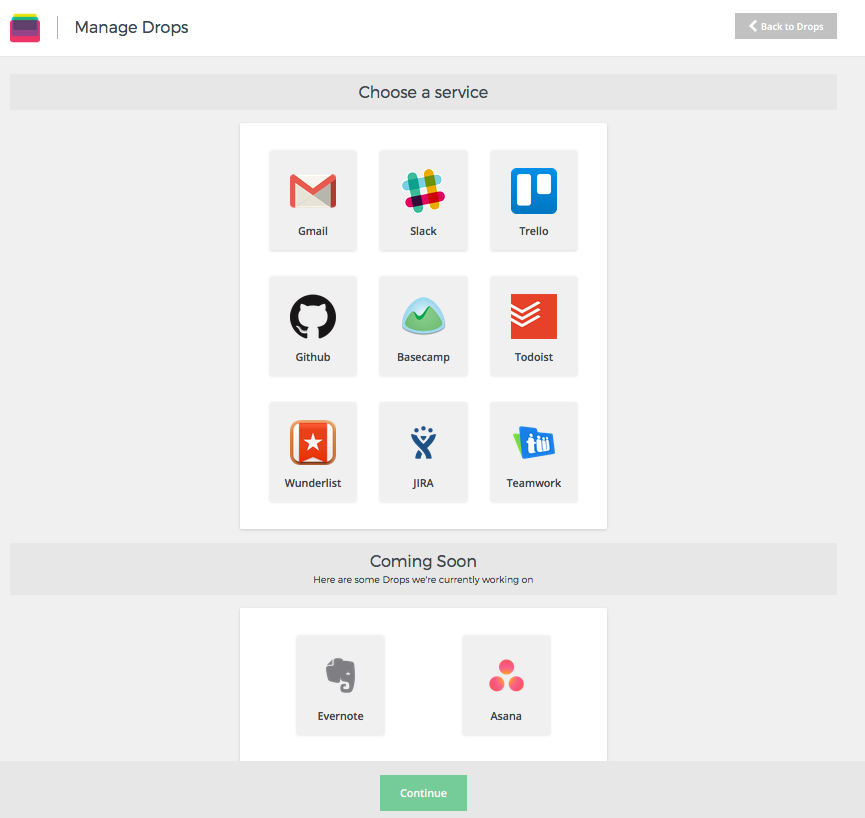Viewport: 865px width, 818px height.
Task: Click the green Continue button
Action: (x=423, y=793)
